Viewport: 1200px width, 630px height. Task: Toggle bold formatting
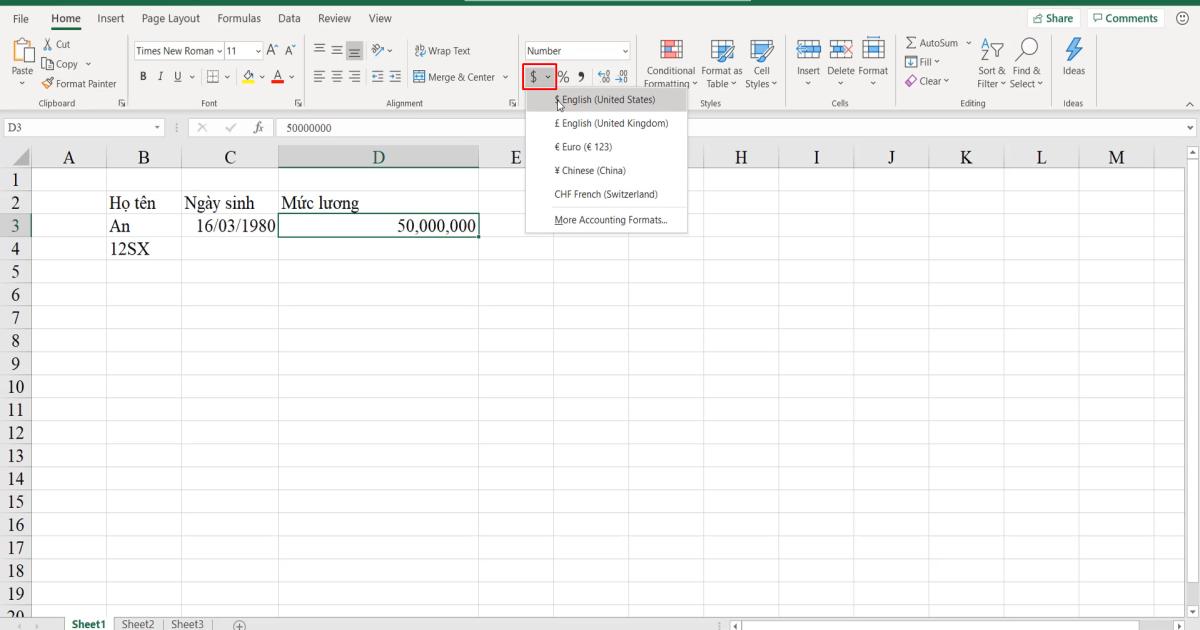coord(144,76)
